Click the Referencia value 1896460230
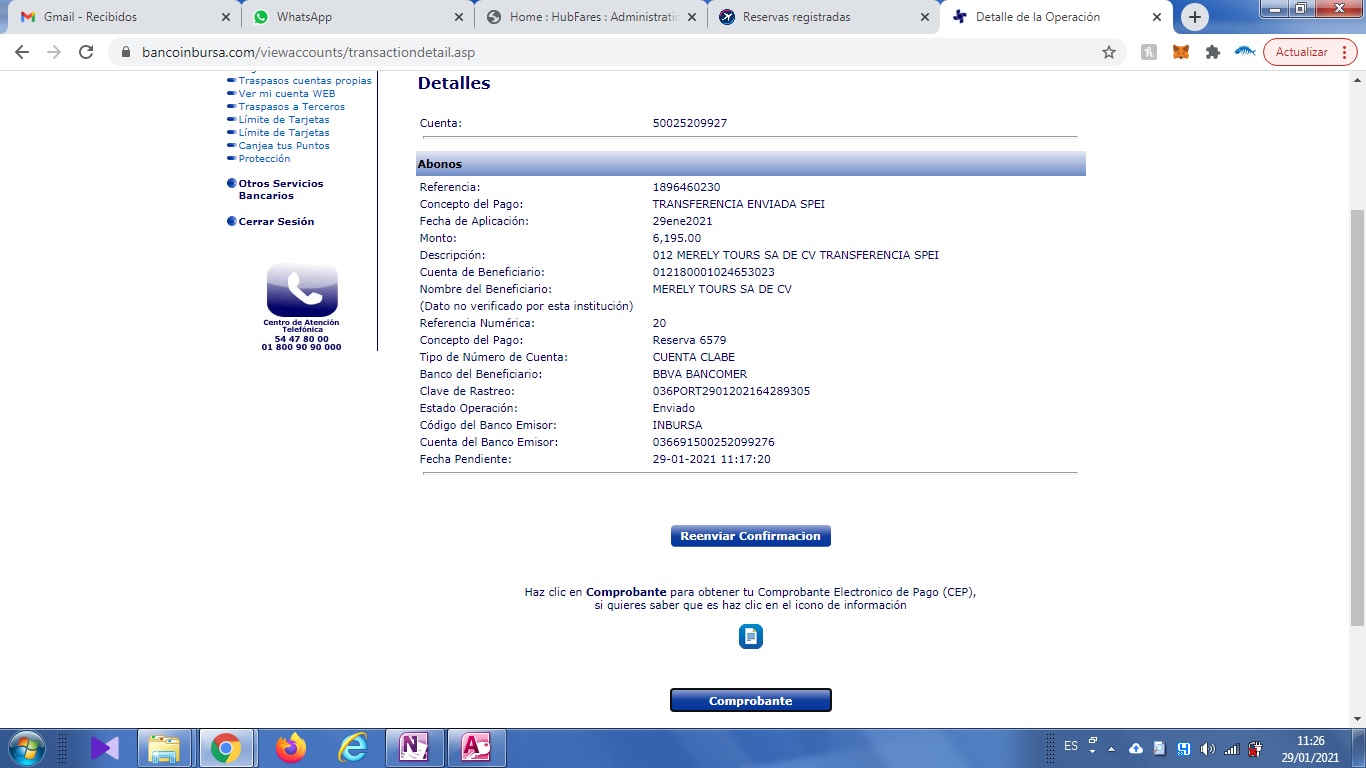This screenshot has width=1366, height=768. click(686, 187)
